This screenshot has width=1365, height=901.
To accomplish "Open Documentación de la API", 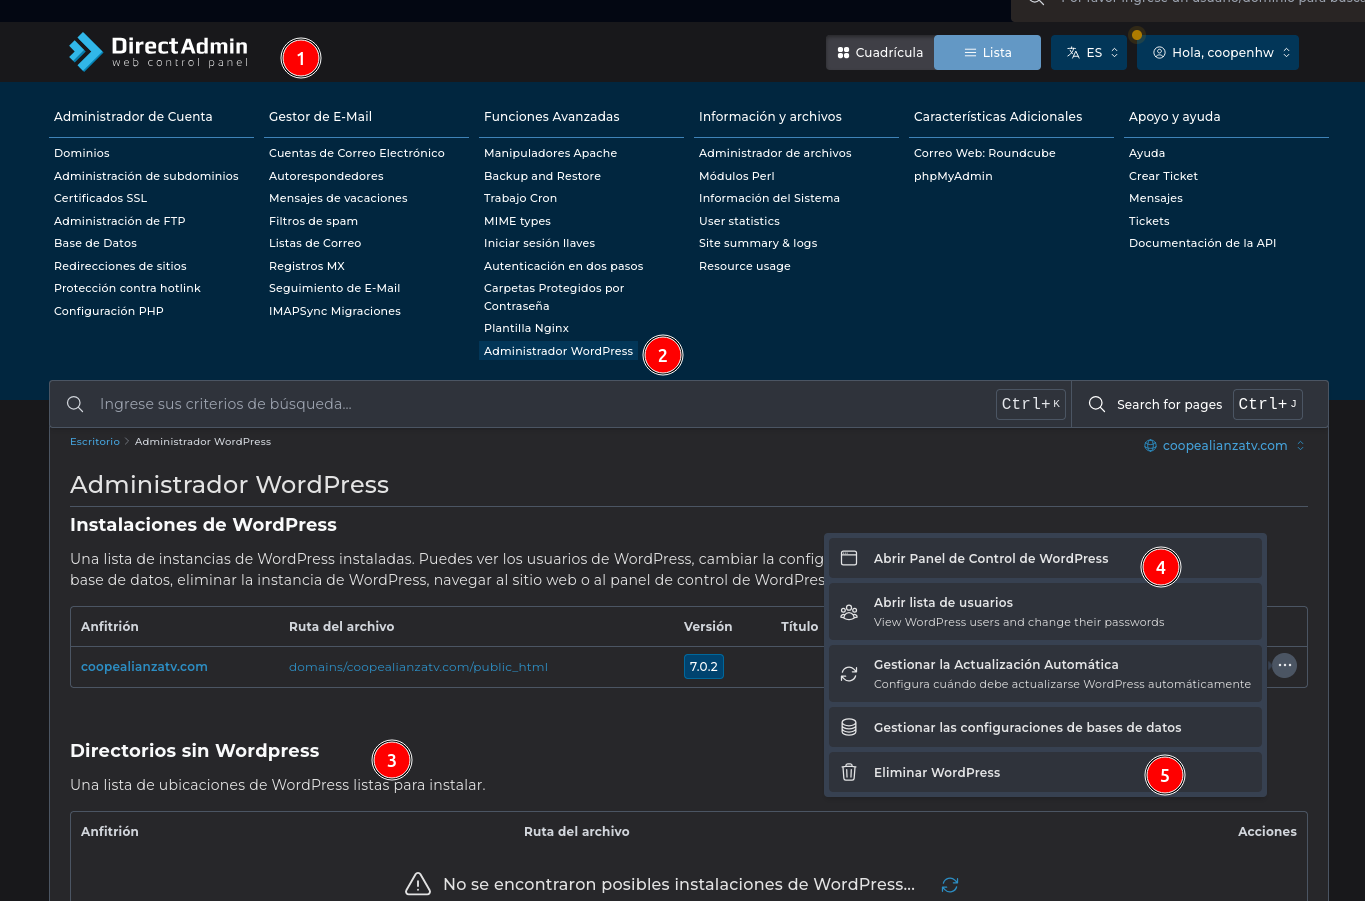I will [1202, 243].
